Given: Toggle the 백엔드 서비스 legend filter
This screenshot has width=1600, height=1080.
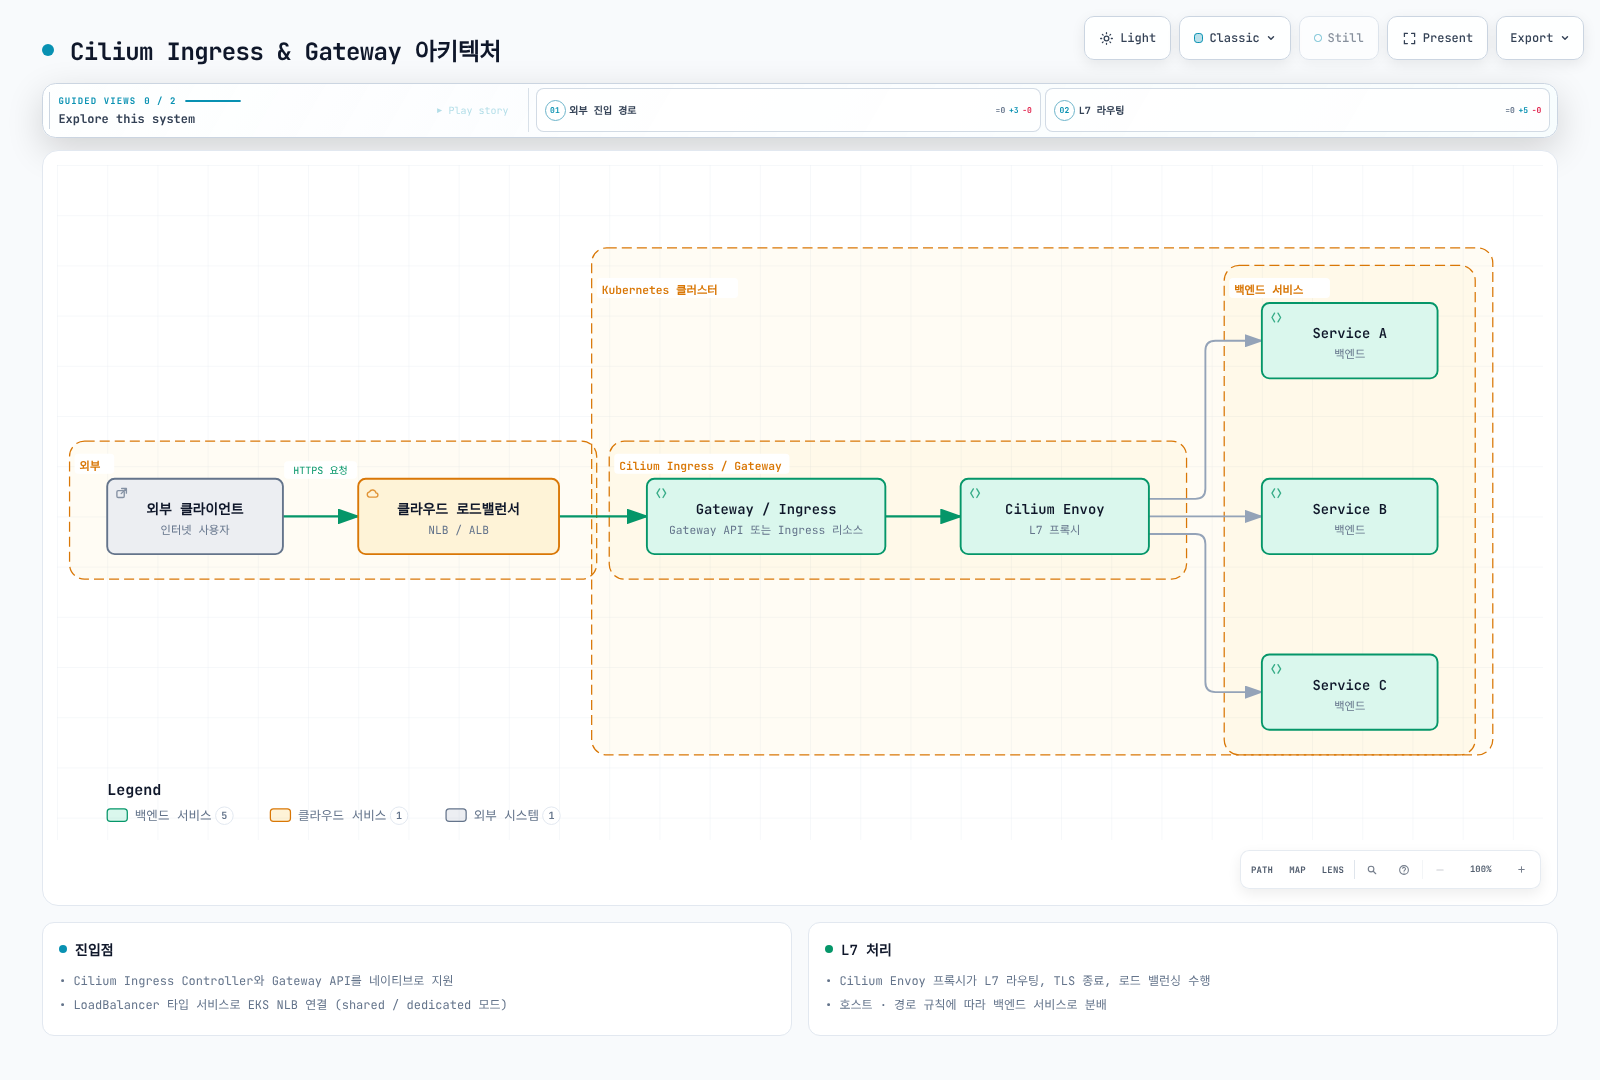Looking at the screenshot, I should [170, 815].
